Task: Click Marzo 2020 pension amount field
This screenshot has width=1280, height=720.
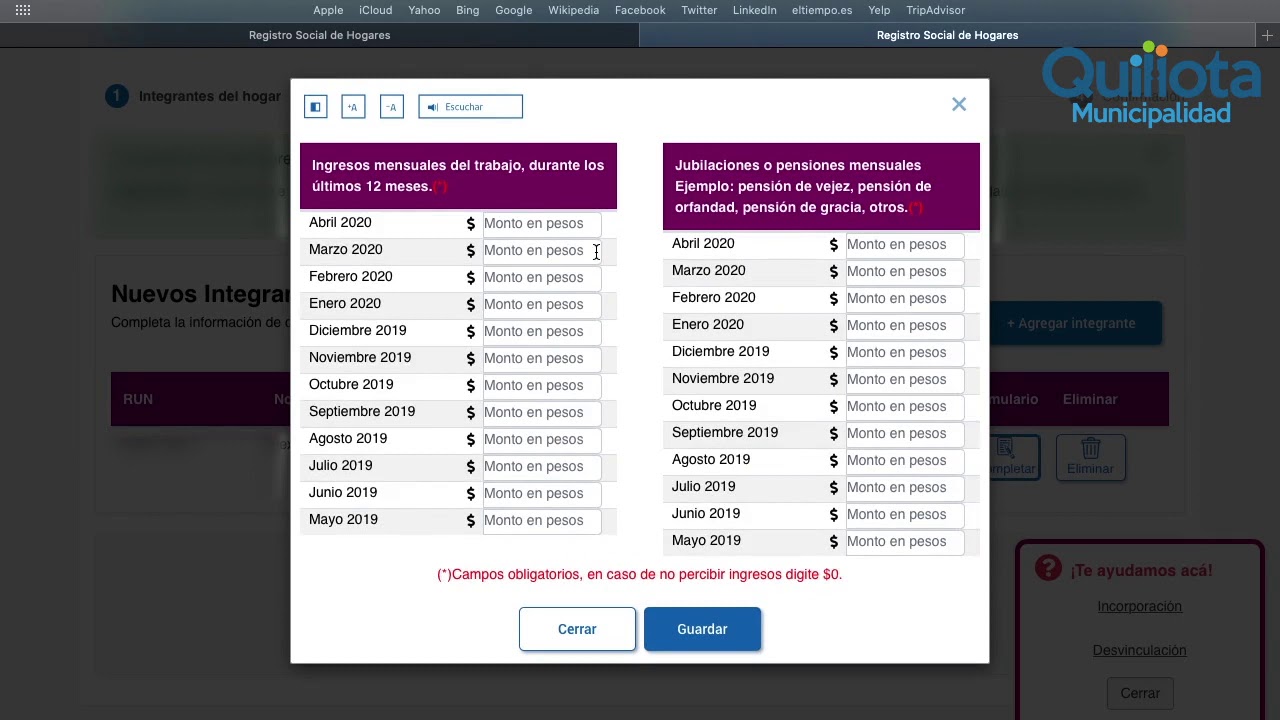Action: [x=904, y=271]
